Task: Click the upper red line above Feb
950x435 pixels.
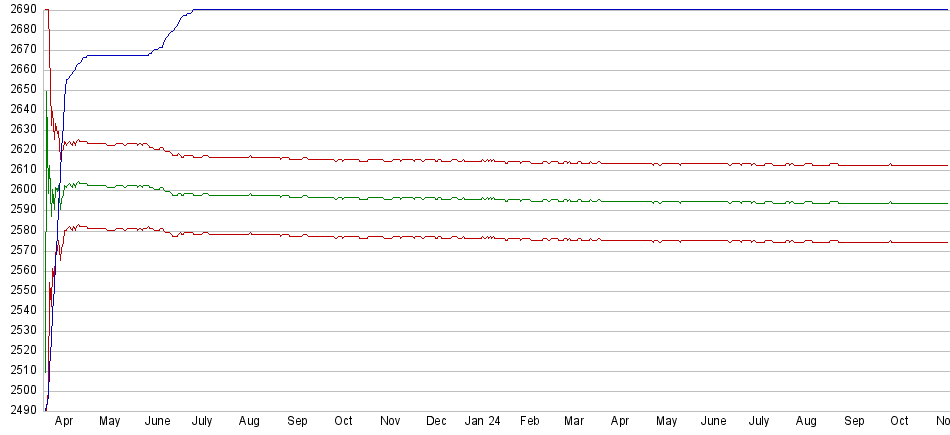Action: (x=529, y=162)
